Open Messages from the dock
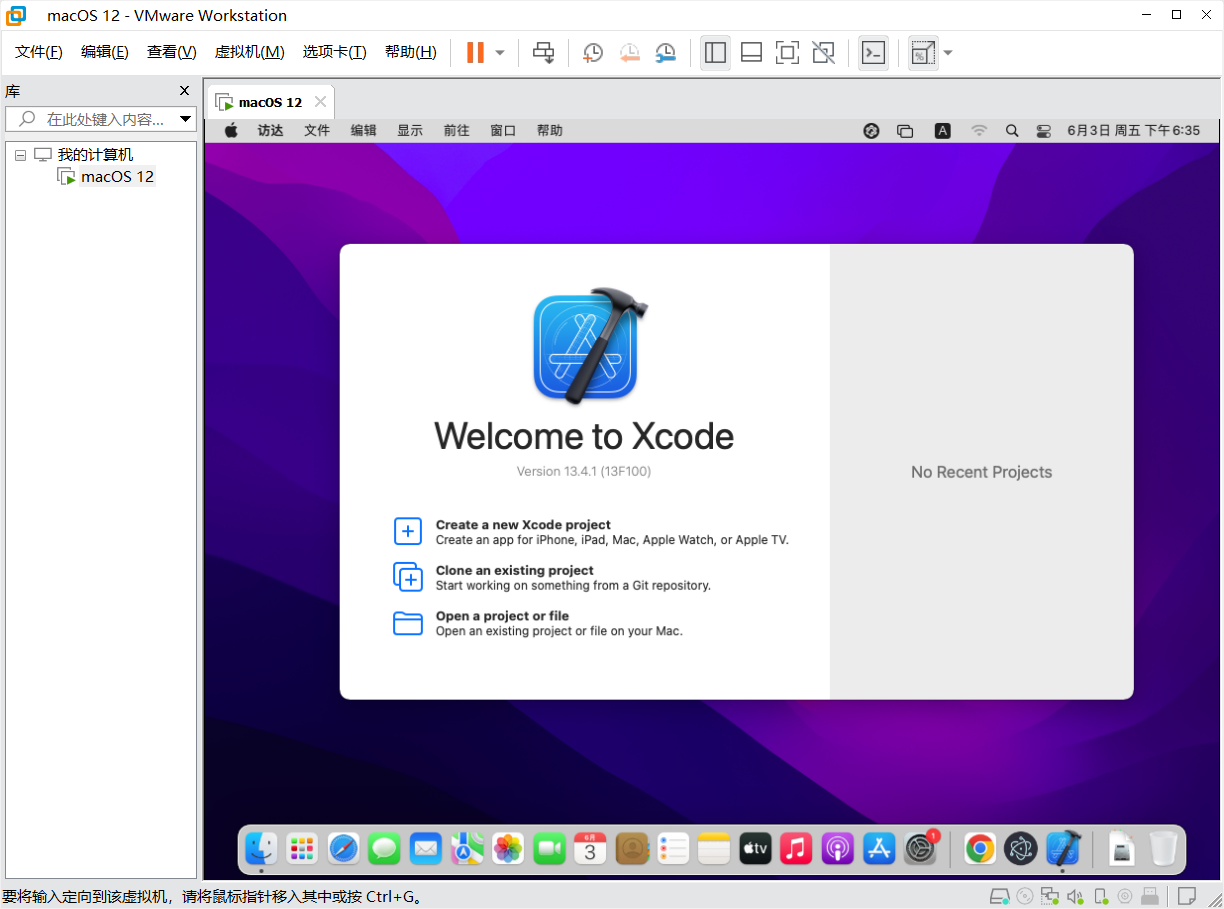Image resolution: width=1224 pixels, height=909 pixels. click(x=384, y=849)
